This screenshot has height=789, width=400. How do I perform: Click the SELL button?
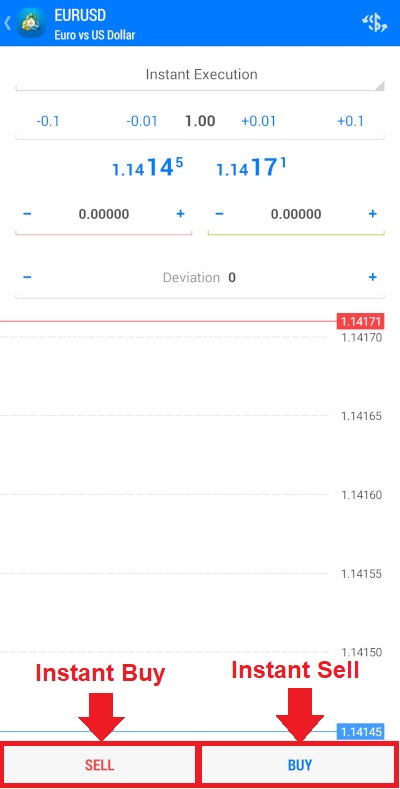[x=99, y=765]
